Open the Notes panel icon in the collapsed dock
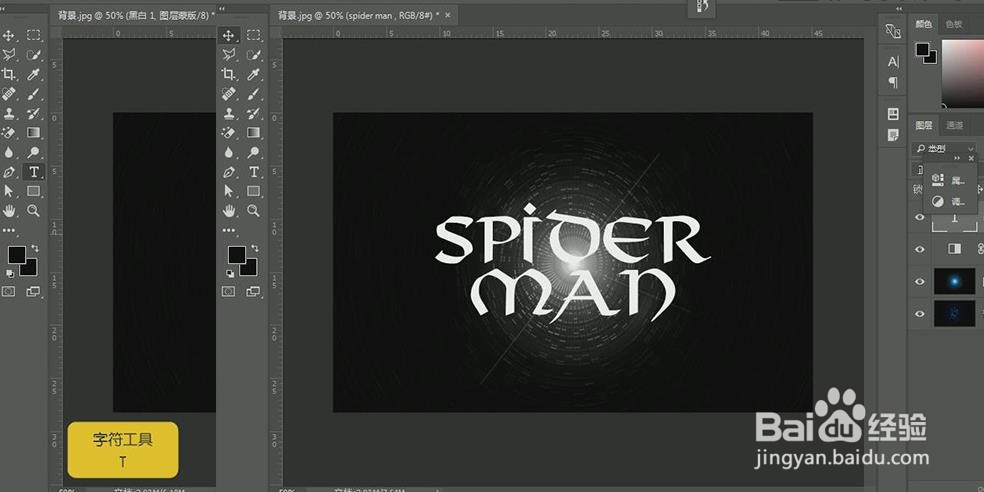Image resolution: width=984 pixels, height=492 pixels. [893, 134]
